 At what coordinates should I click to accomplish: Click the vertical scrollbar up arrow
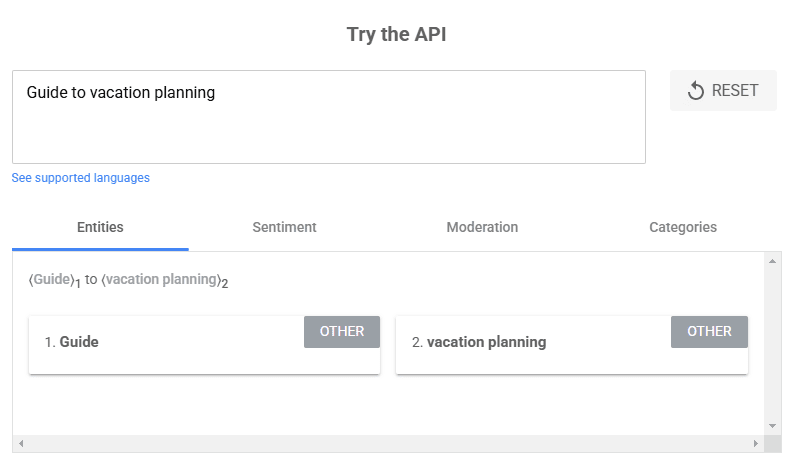pos(772,261)
